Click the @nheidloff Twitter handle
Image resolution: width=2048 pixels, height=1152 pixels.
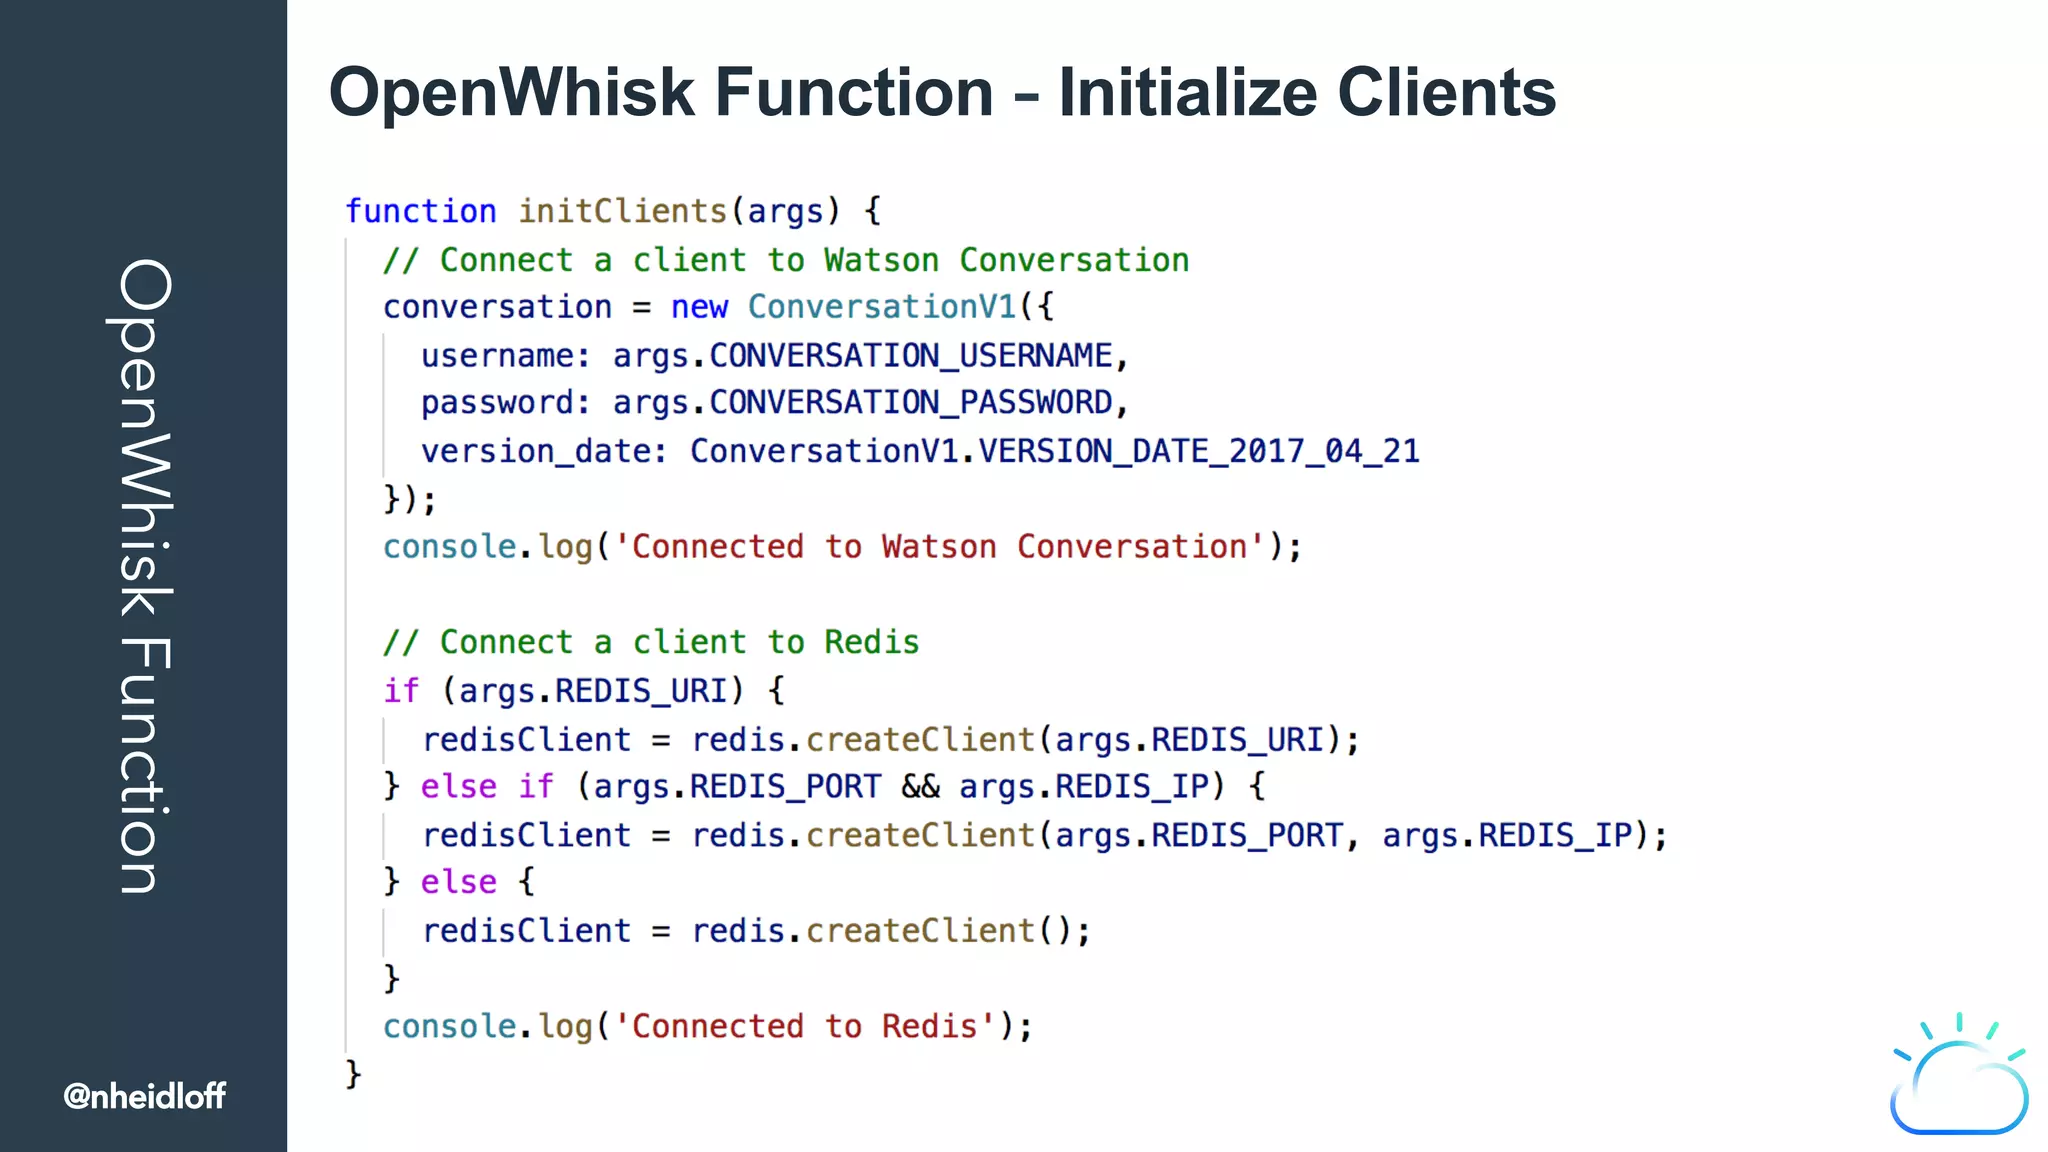pos(144,1096)
